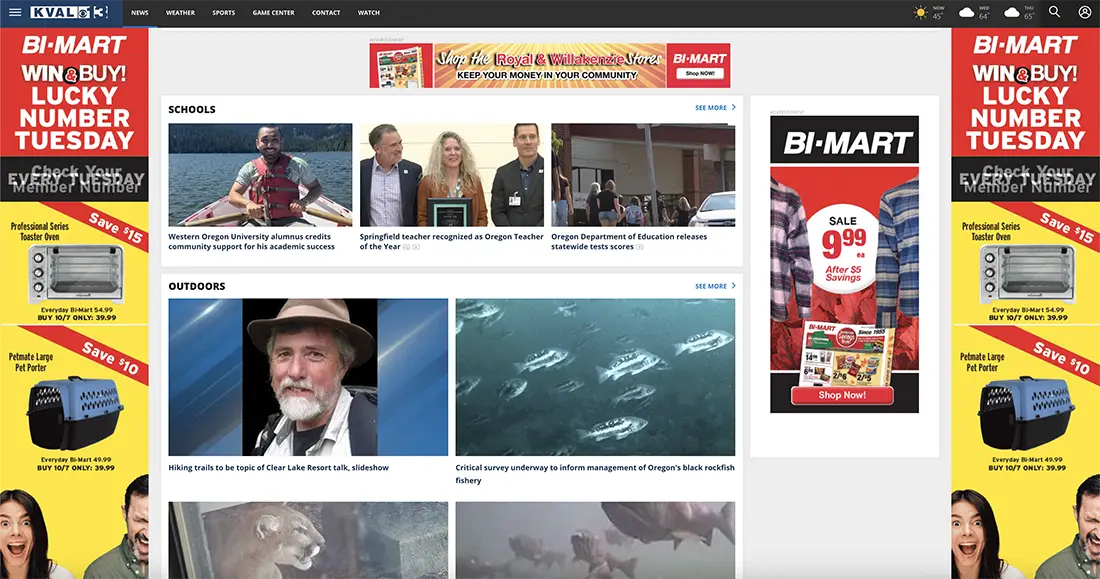Open the Springfield teacher recognized headline
The width and height of the screenshot is (1100, 579).
(451, 241)
